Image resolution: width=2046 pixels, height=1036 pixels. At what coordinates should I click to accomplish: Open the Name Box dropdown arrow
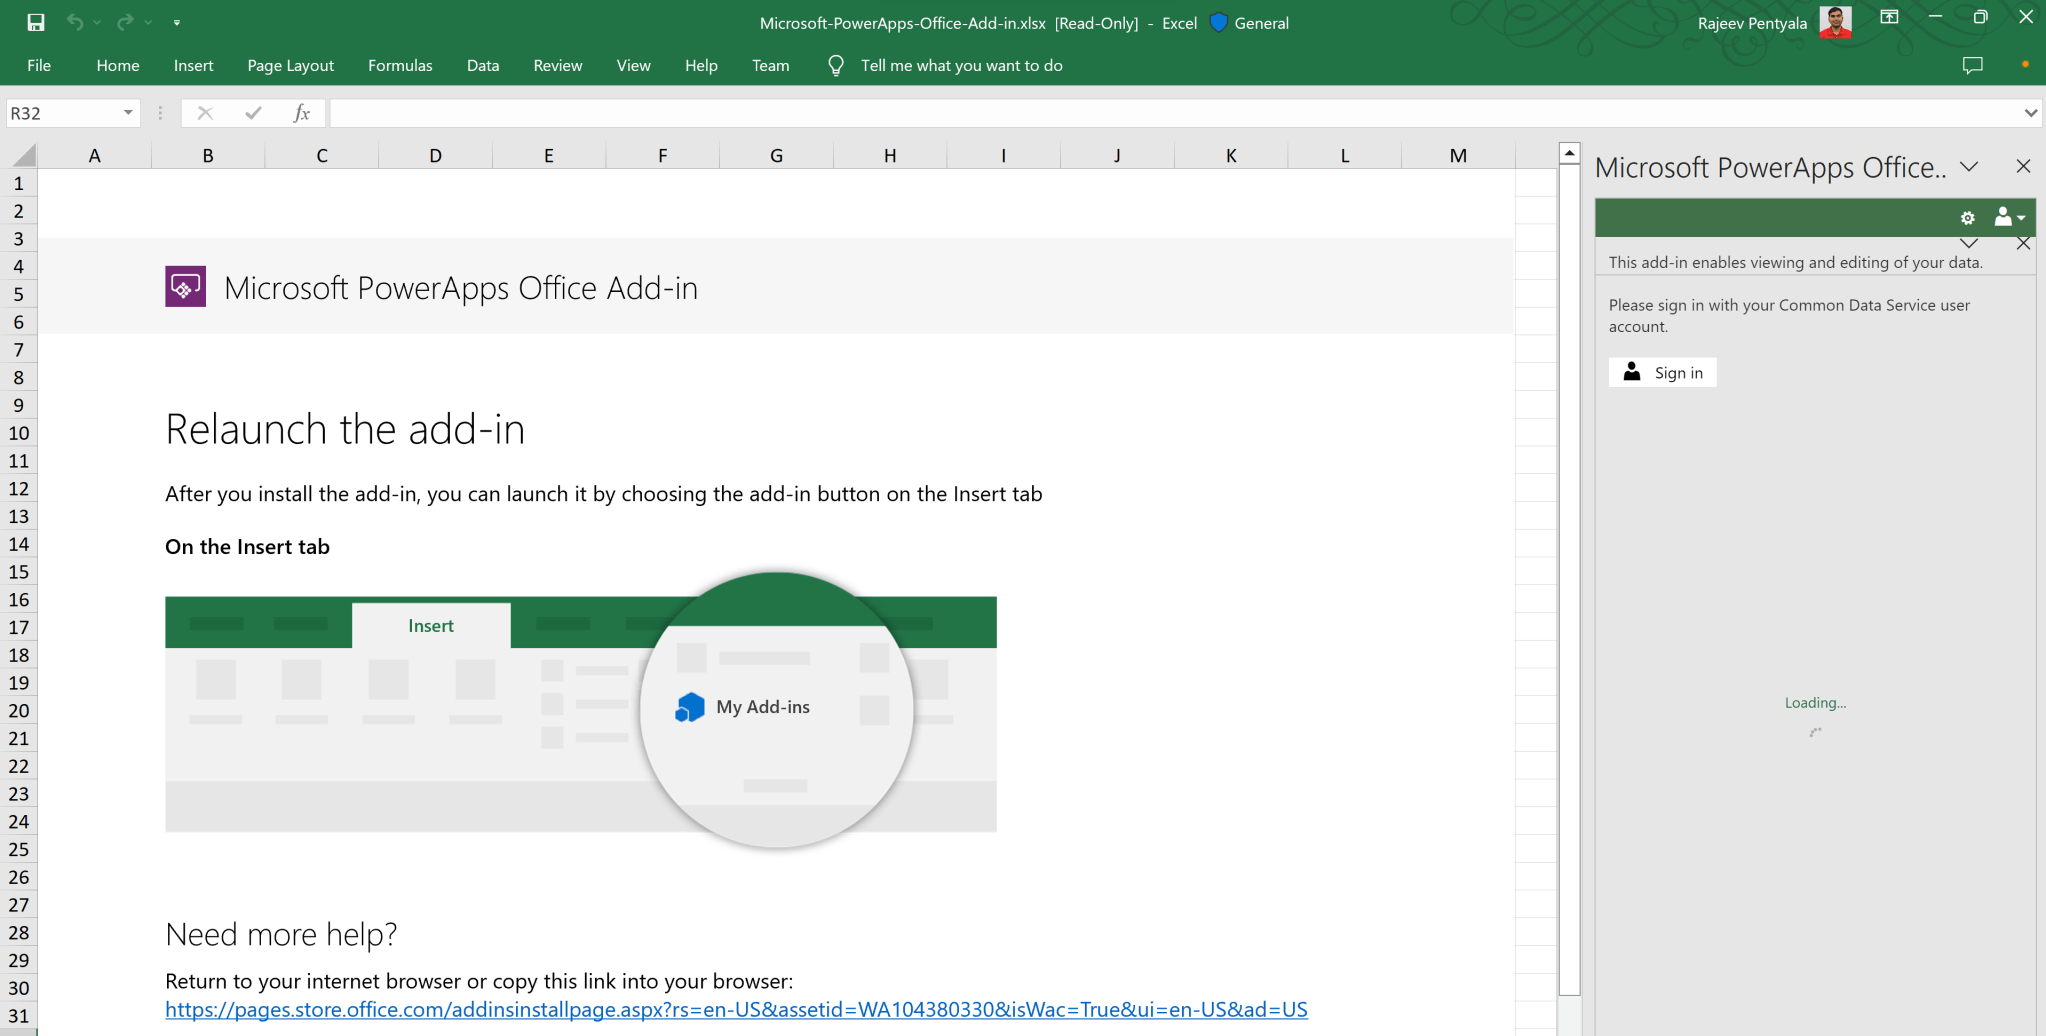pyautogui.click(x=127, y=112)
